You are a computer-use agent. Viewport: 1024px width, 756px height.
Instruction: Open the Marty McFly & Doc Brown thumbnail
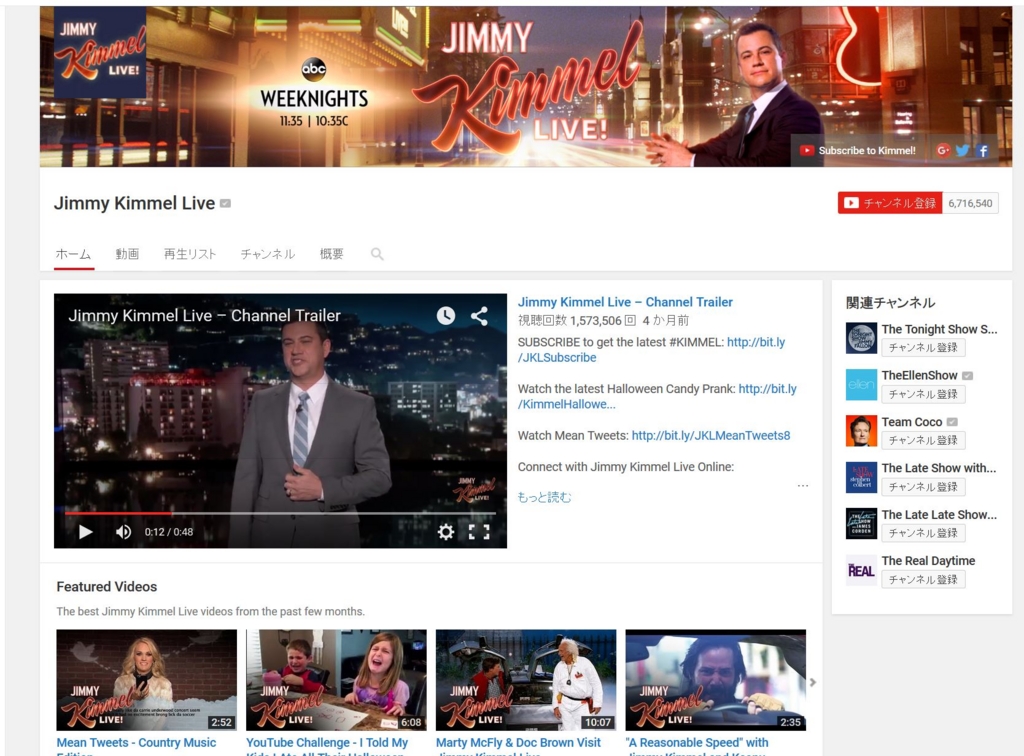click(526, 680)
